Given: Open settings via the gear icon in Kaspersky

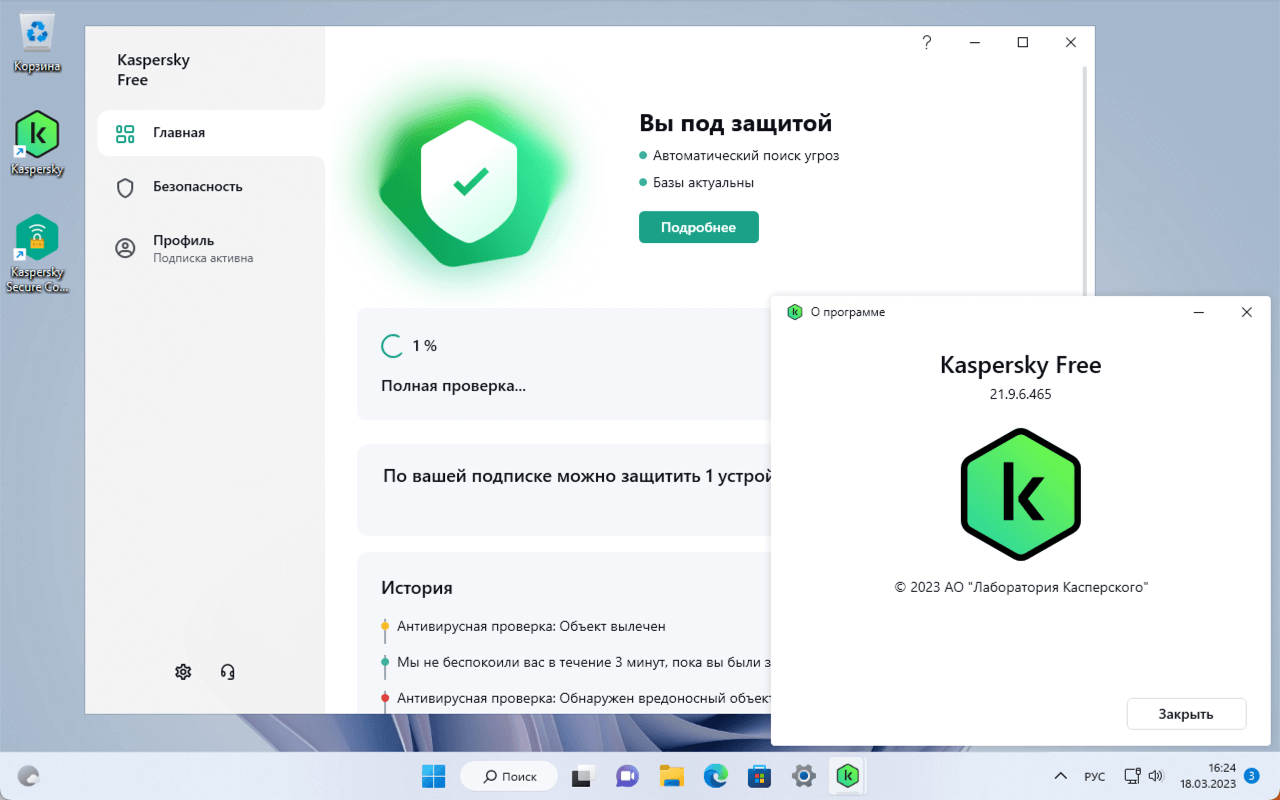Looking at the screenshot, I should point(183,672).
